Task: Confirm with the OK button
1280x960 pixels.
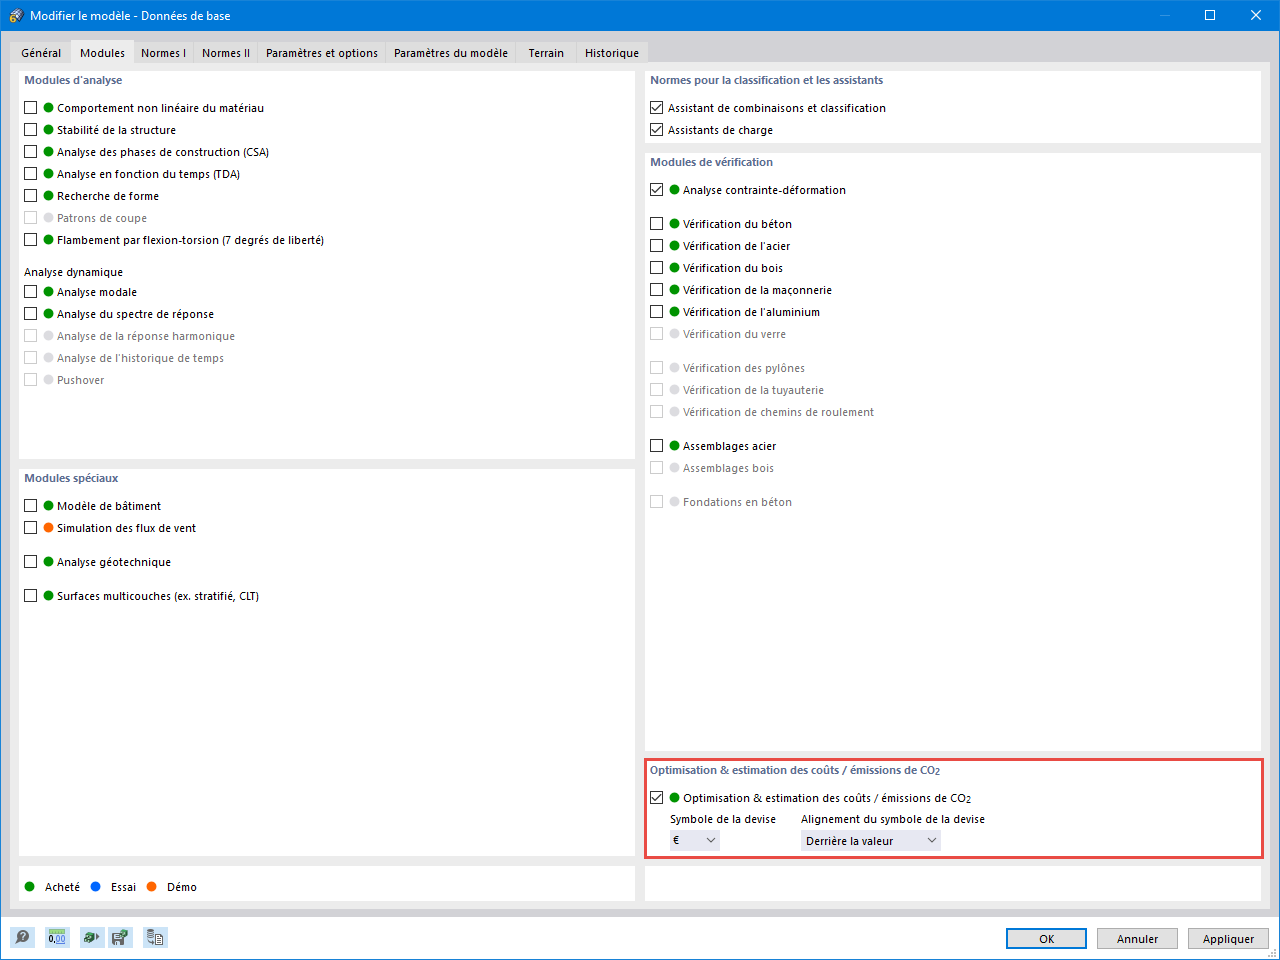Action: tap(1046, 938)
